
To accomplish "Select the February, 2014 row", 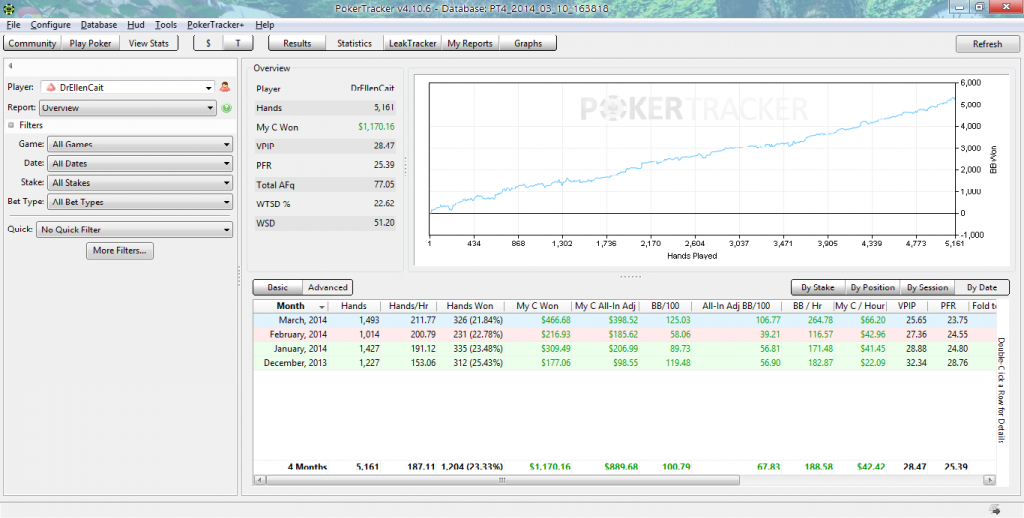I will pyautogui.click(x=625, y=334).
